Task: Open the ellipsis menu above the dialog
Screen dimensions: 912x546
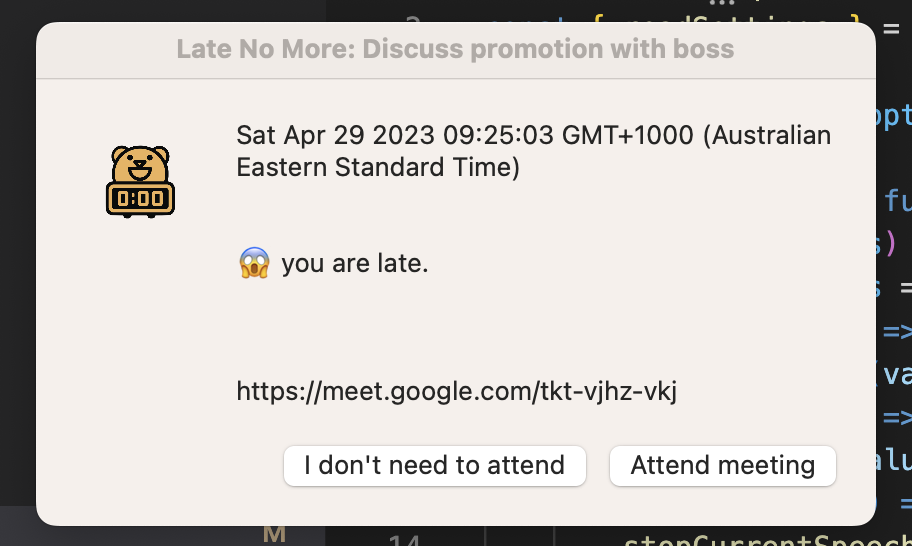Action: click(722, 3)
